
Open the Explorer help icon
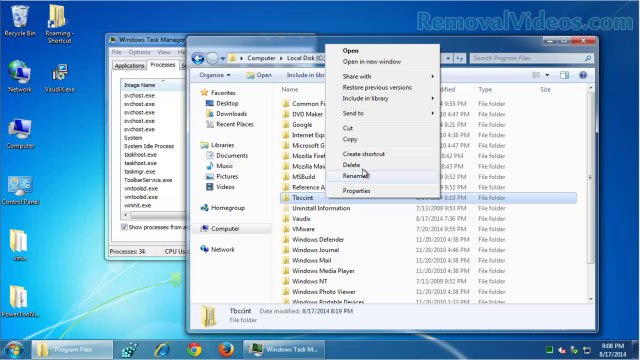point(583,75)
